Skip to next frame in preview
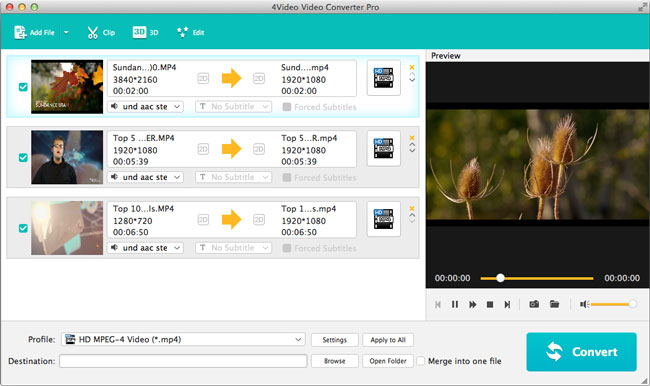 507,304
